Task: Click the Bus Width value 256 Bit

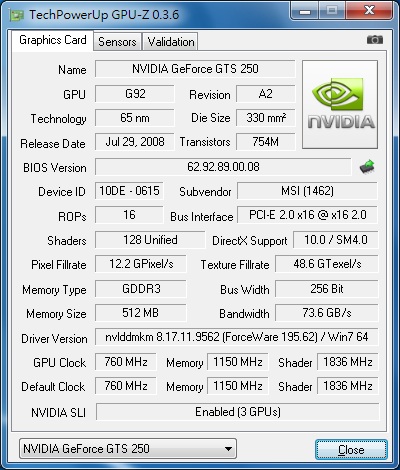Action: (327, 289)
